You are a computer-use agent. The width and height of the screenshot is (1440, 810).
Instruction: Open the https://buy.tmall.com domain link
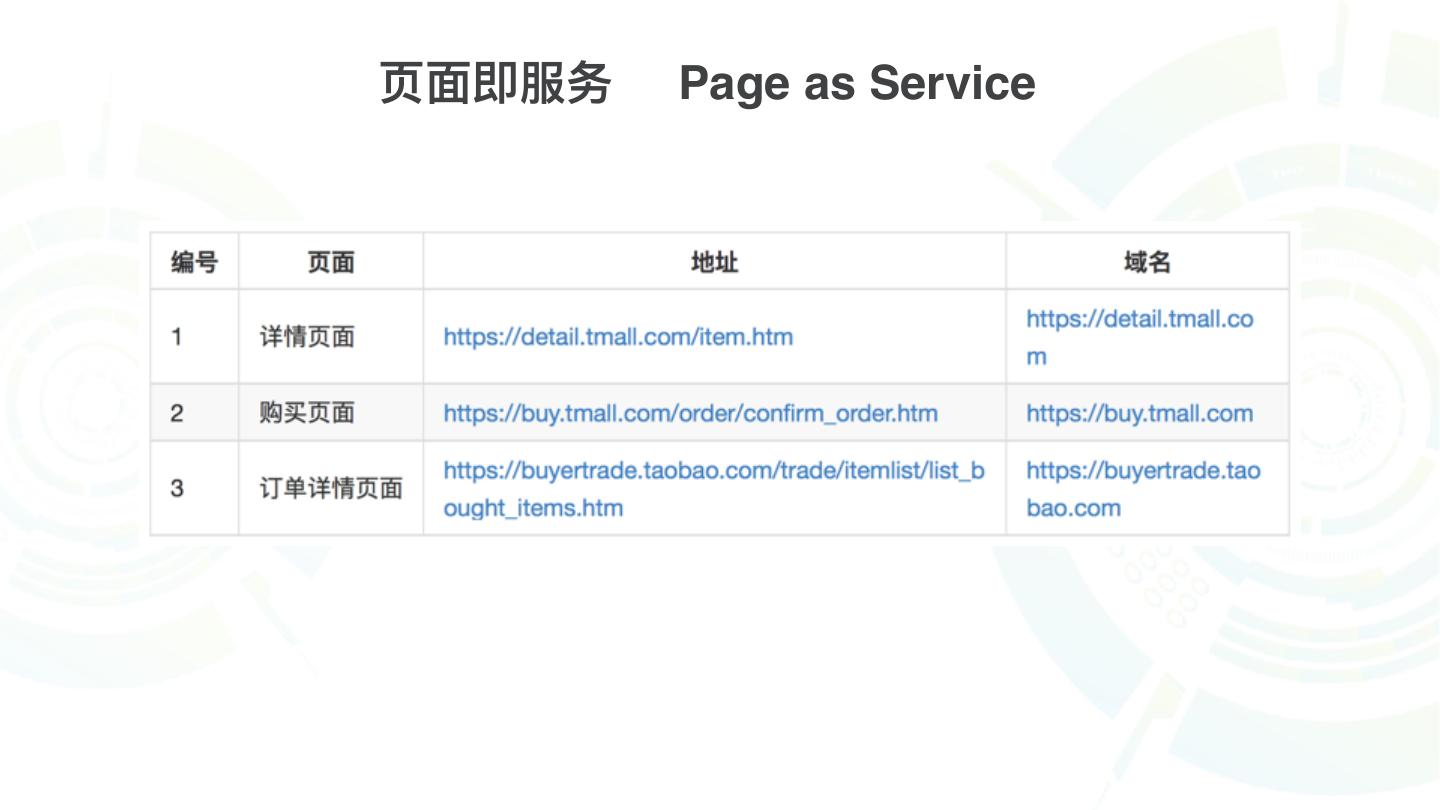coord(1139,413)
